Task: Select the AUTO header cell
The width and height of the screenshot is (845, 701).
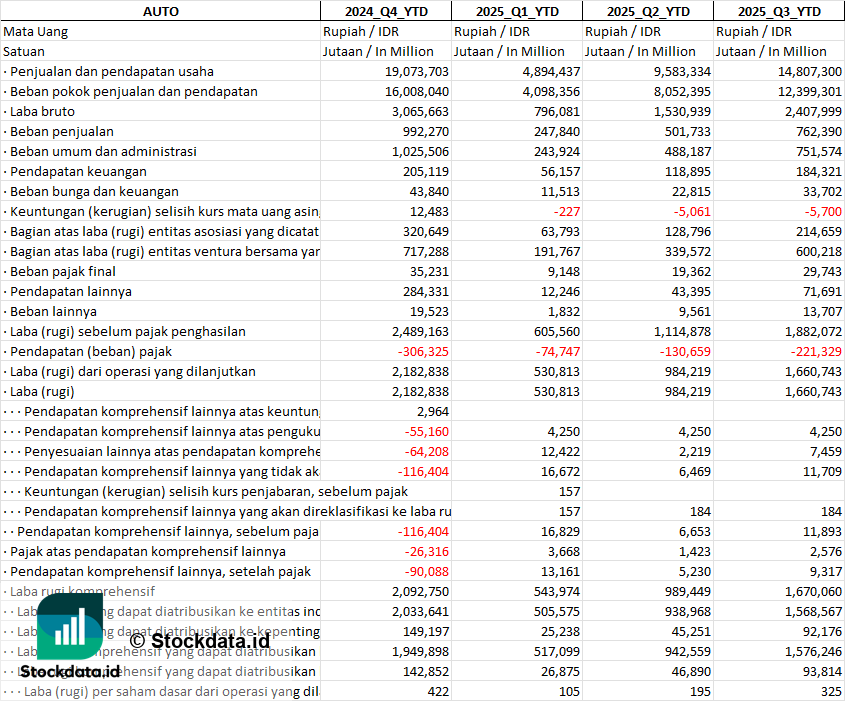Action: point(160,11)
